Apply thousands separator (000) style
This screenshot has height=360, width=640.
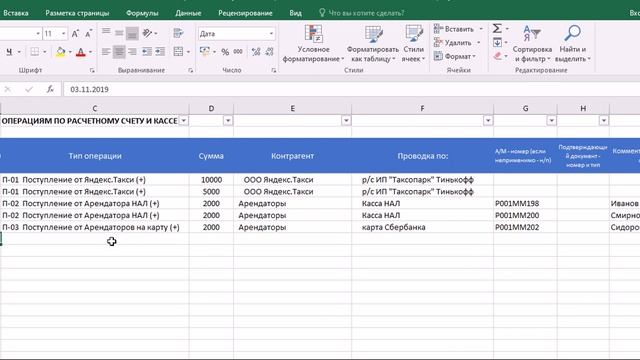coord(238,52)
